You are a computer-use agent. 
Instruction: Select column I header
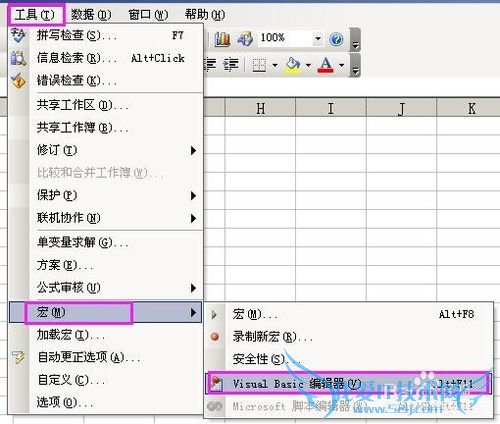(x=331, y=108)
